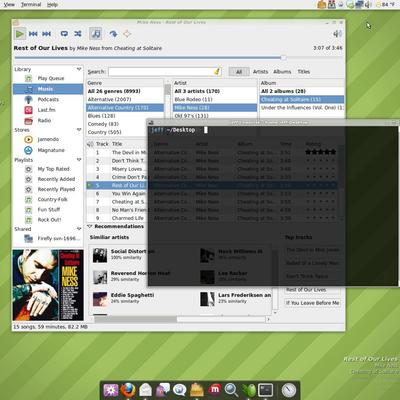Click Rest of Our Lives in Top tracks
400x400 pixels.
[x=312, y=290]
